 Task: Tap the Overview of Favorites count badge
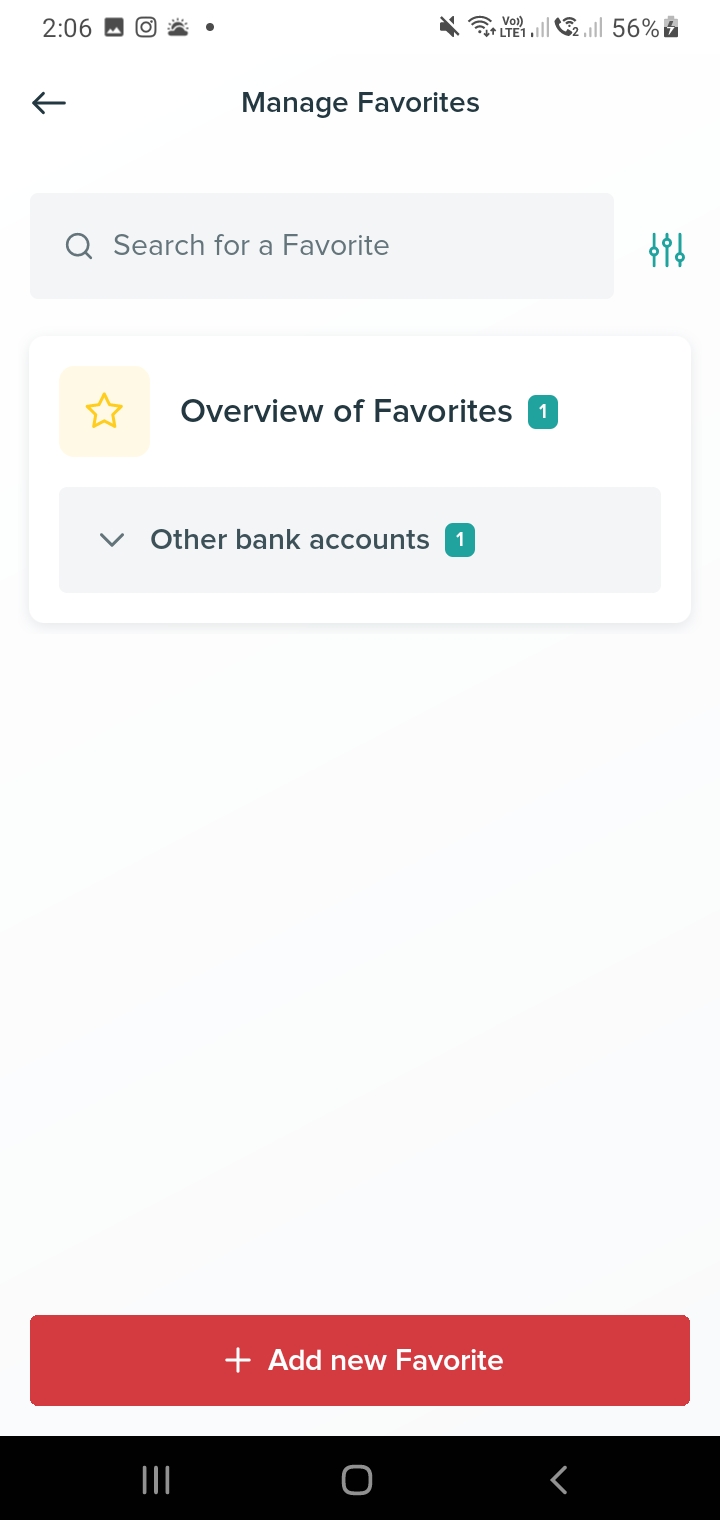543,411
